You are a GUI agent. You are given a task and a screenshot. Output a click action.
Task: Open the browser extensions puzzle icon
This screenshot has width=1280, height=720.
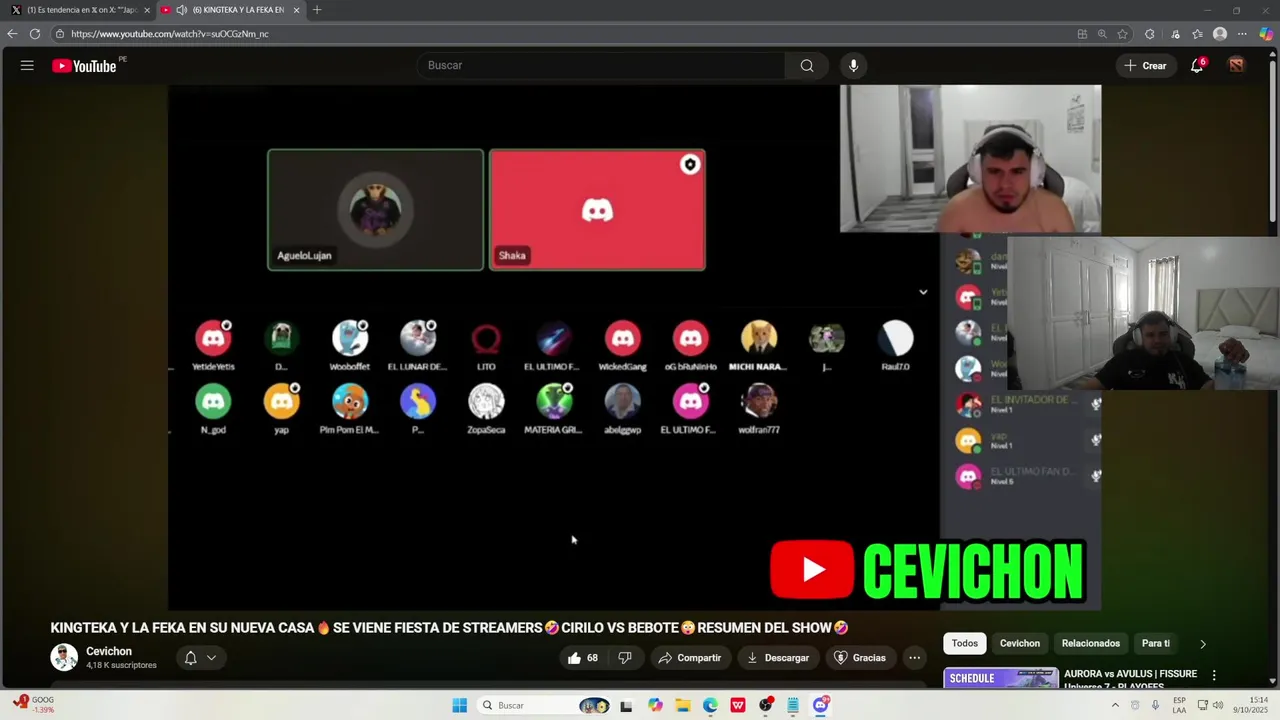1150,34
